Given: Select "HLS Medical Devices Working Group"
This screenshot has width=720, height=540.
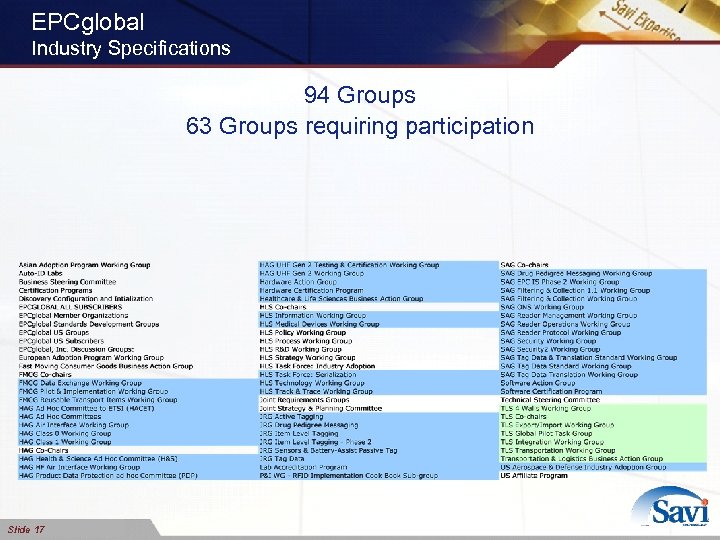Looking at the screenshot, I should [319, 324].
